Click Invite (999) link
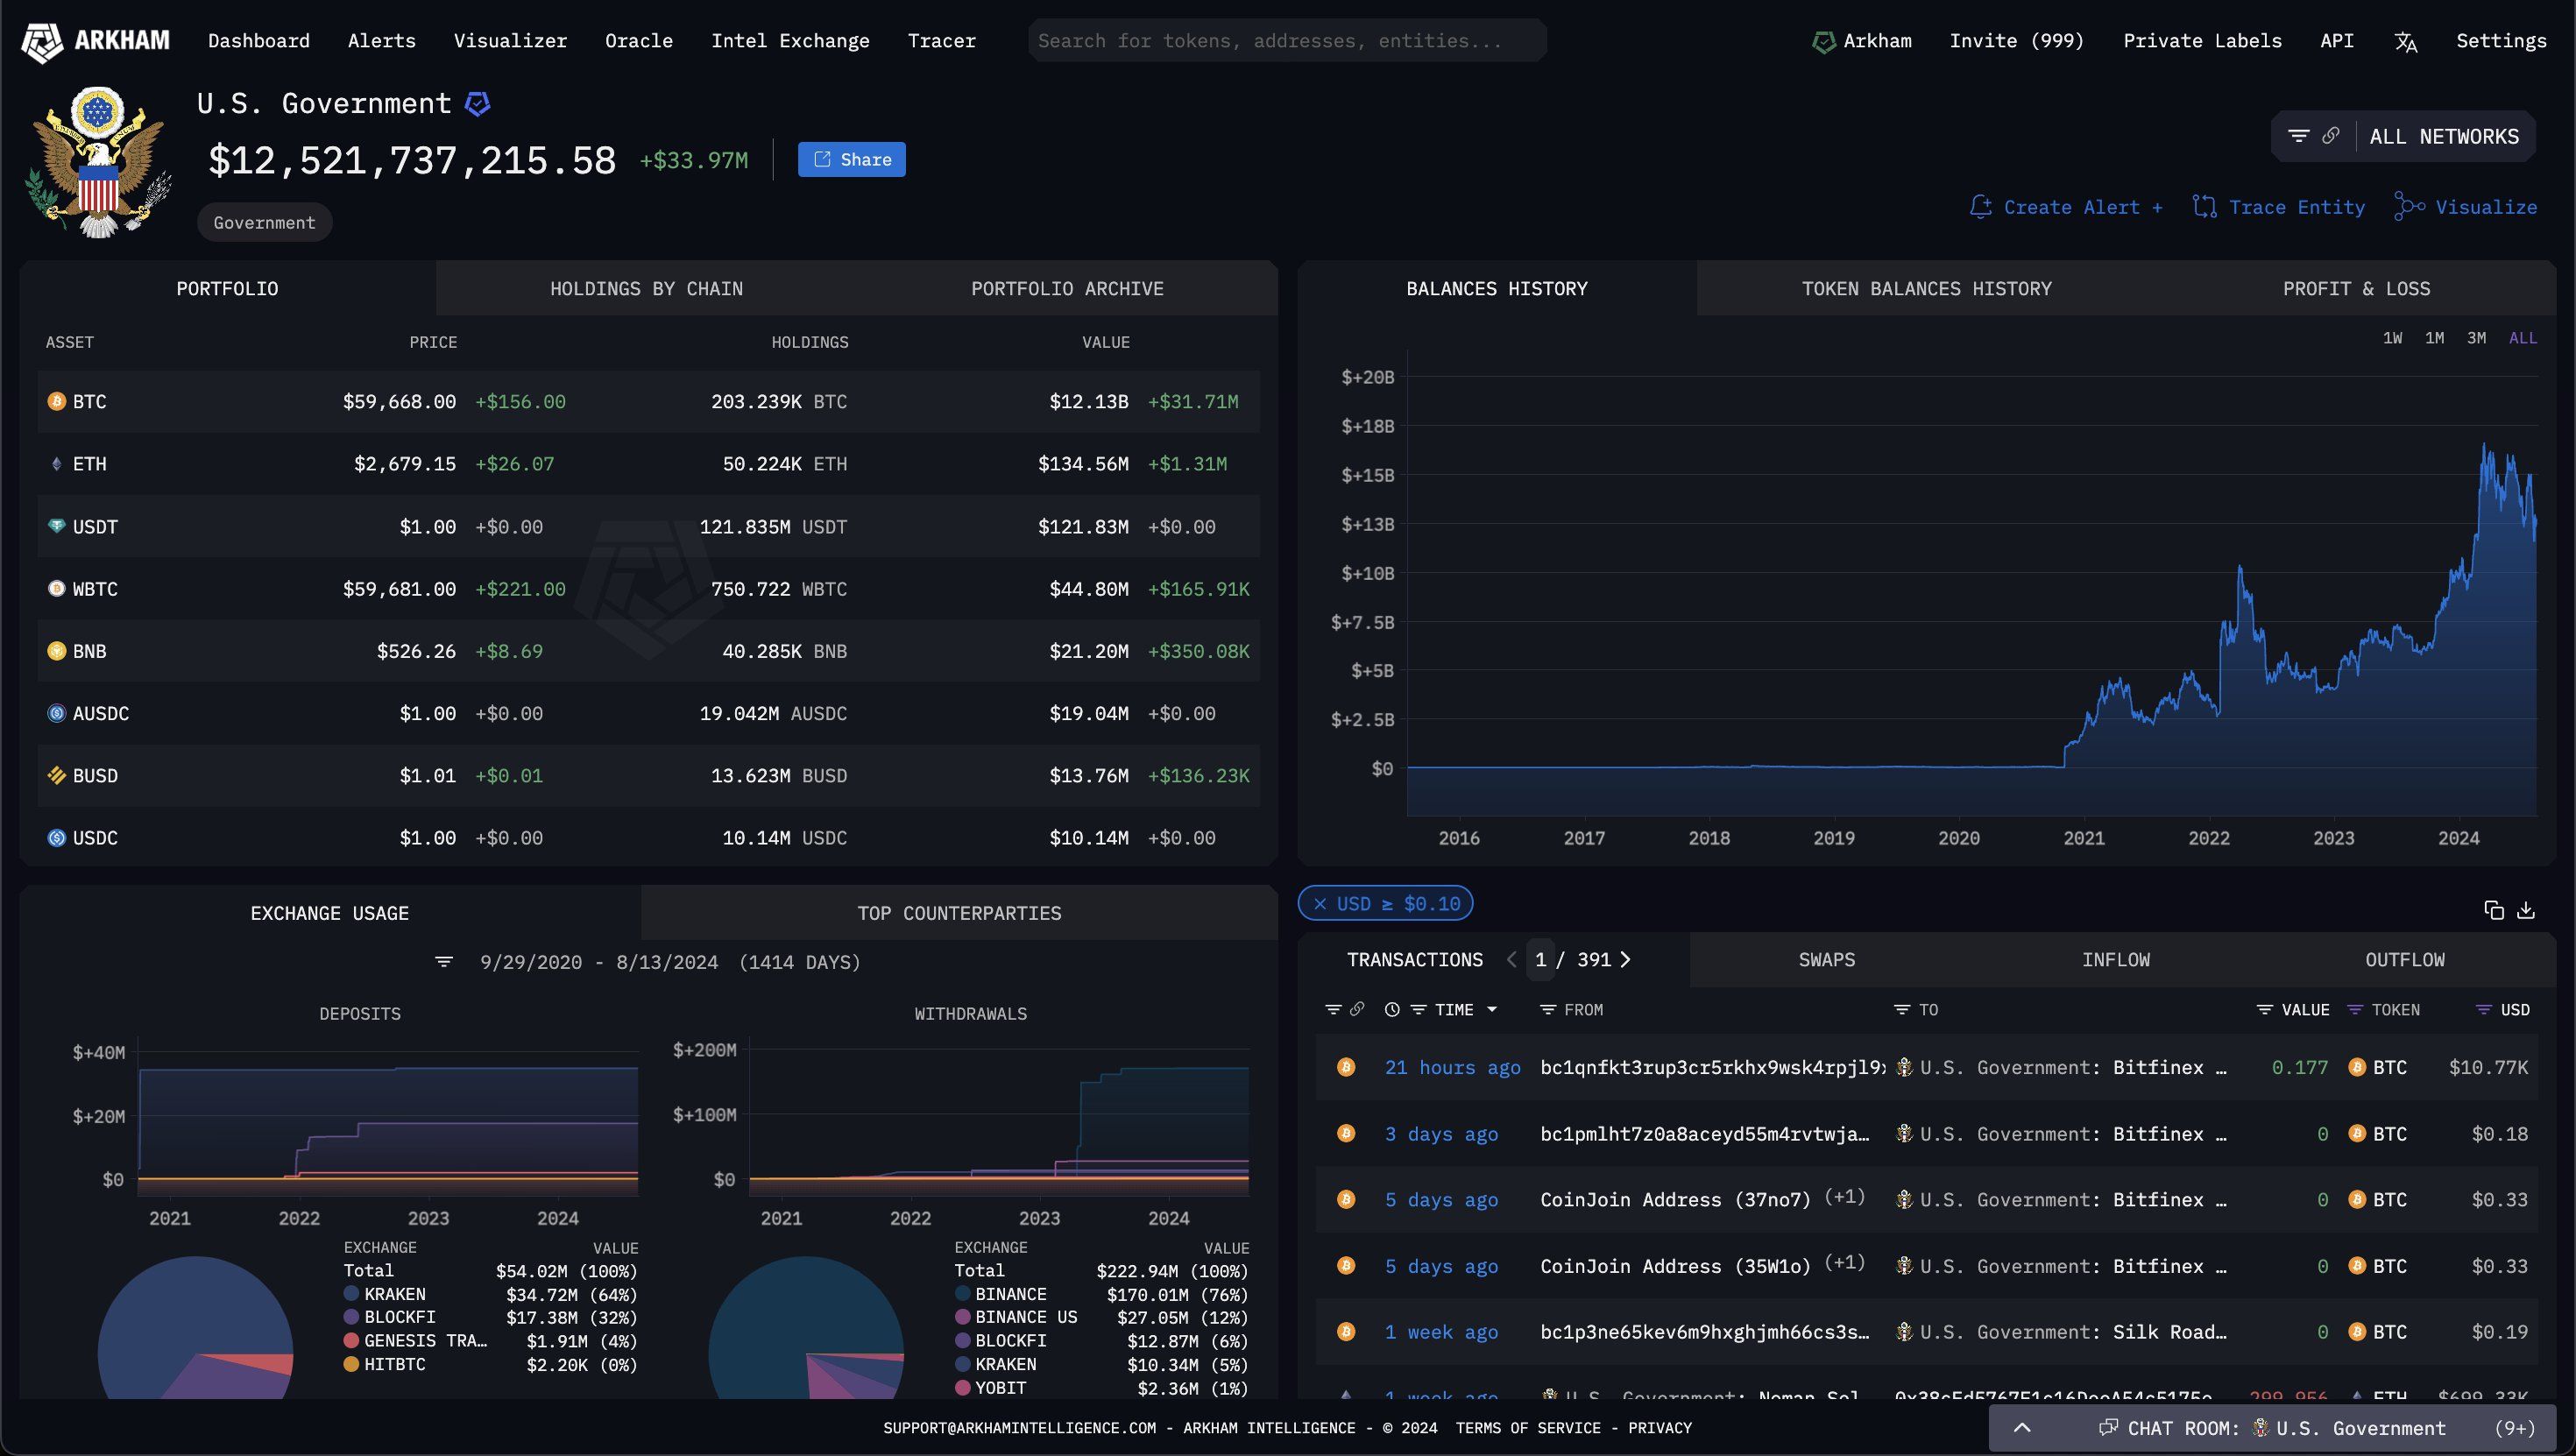2576x1456 pixels. coord(2016,41)
